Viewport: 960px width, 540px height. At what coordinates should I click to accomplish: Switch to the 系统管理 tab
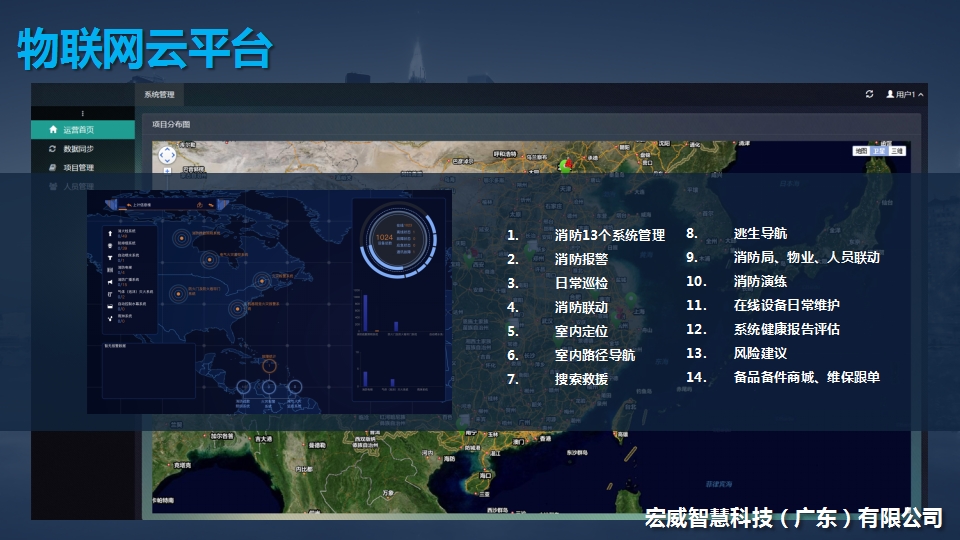[x=159, y=94]
